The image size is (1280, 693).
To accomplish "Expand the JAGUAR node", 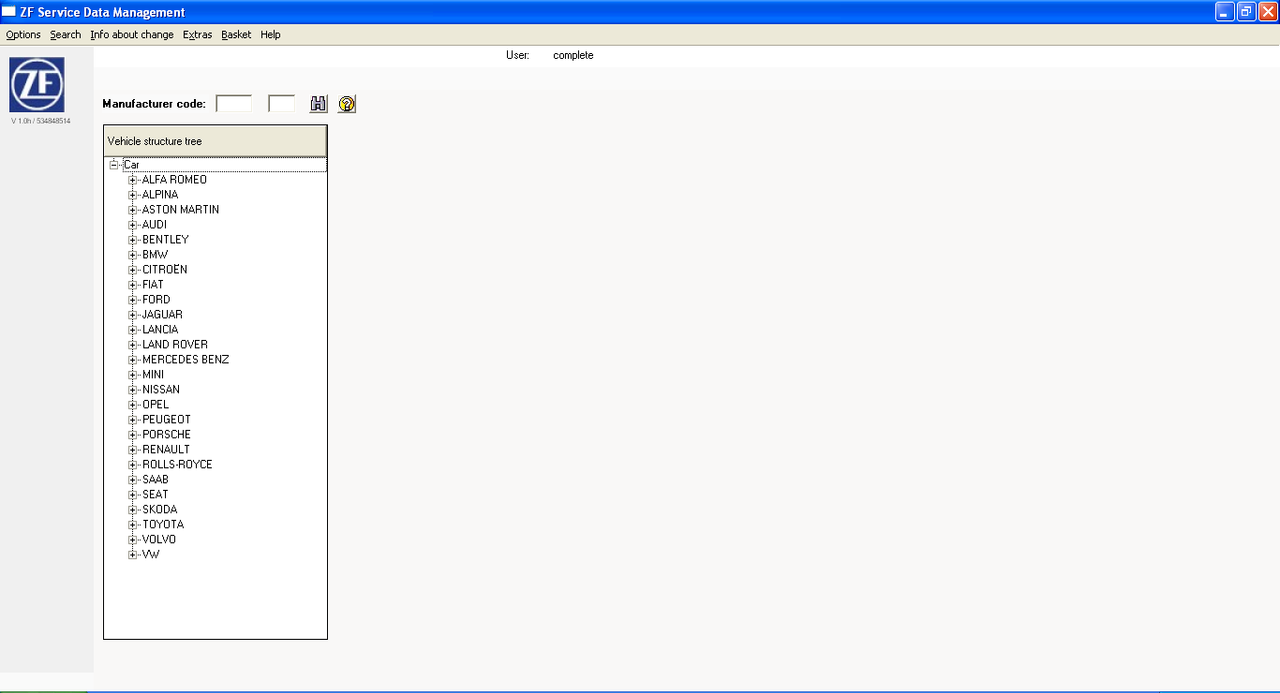I will 133,315.
